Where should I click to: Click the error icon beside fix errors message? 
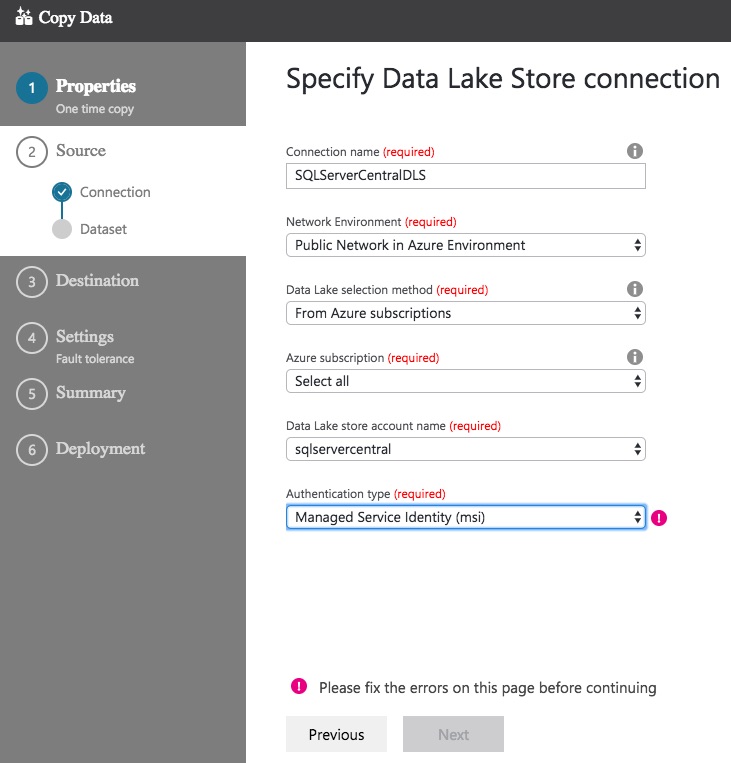coord(298,687)
